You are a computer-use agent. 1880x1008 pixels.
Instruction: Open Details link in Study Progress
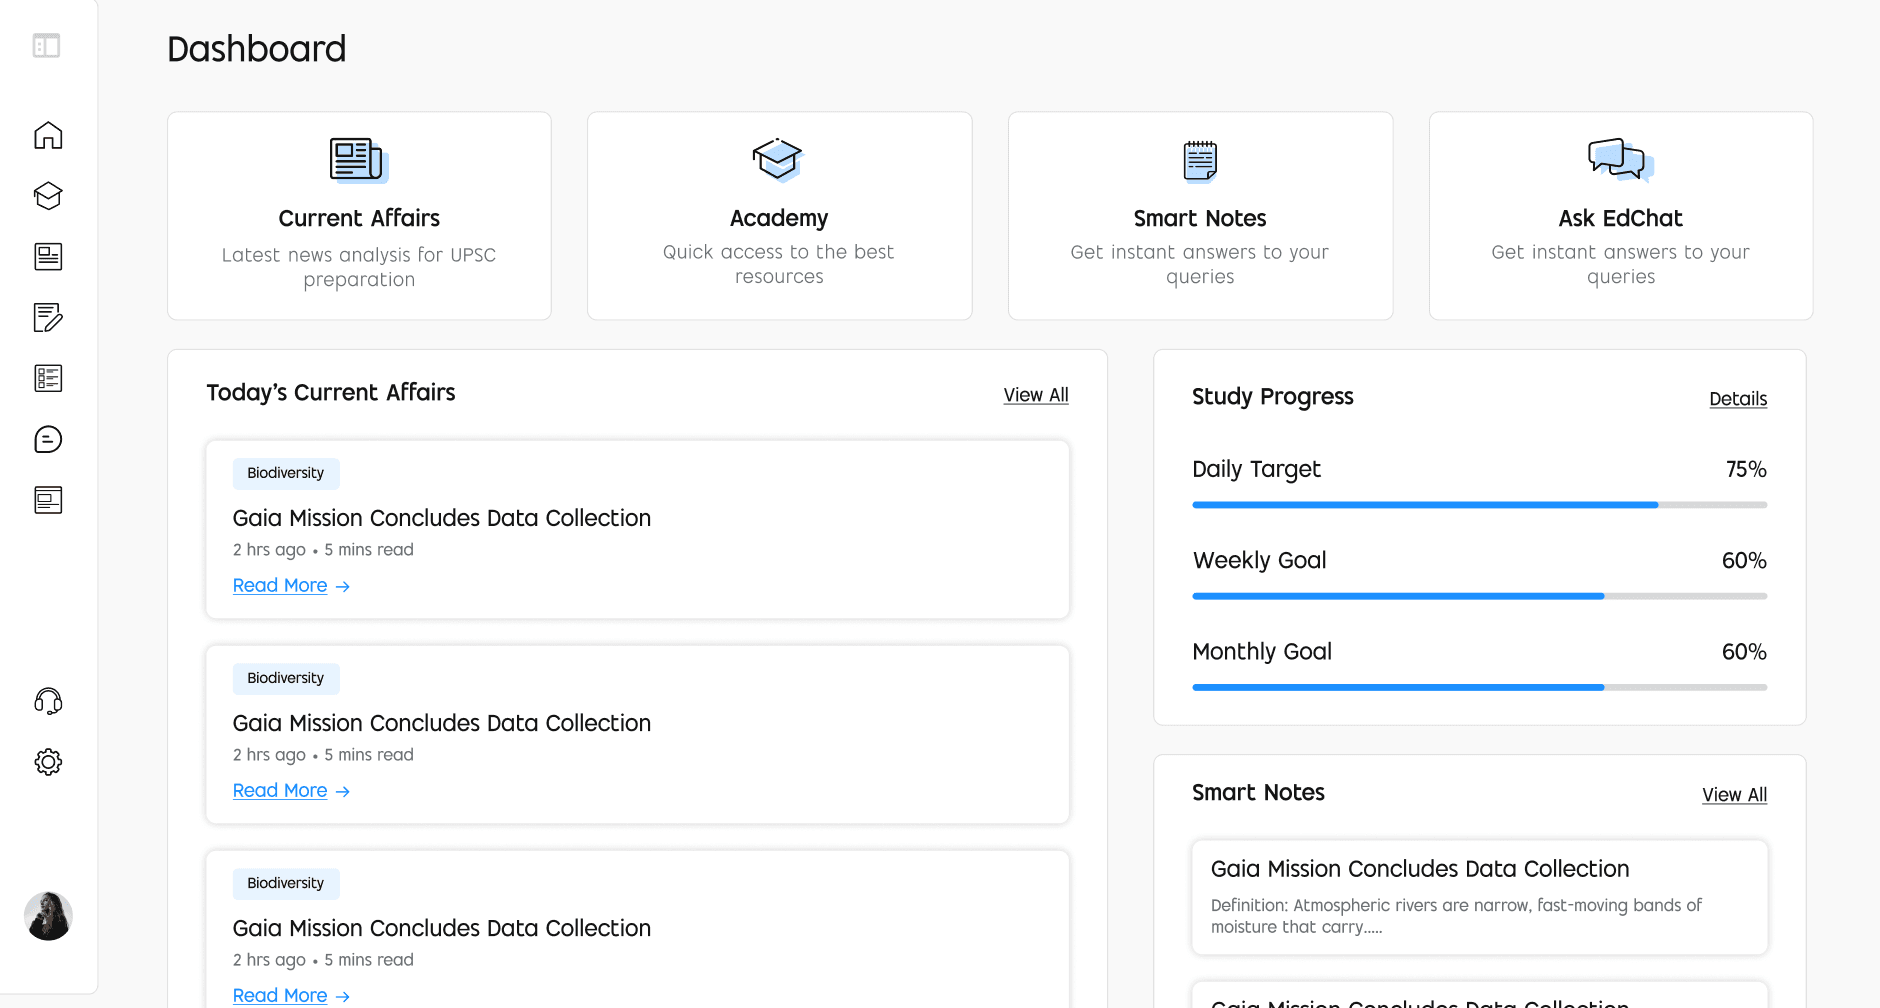click(x=1737, y=399)
